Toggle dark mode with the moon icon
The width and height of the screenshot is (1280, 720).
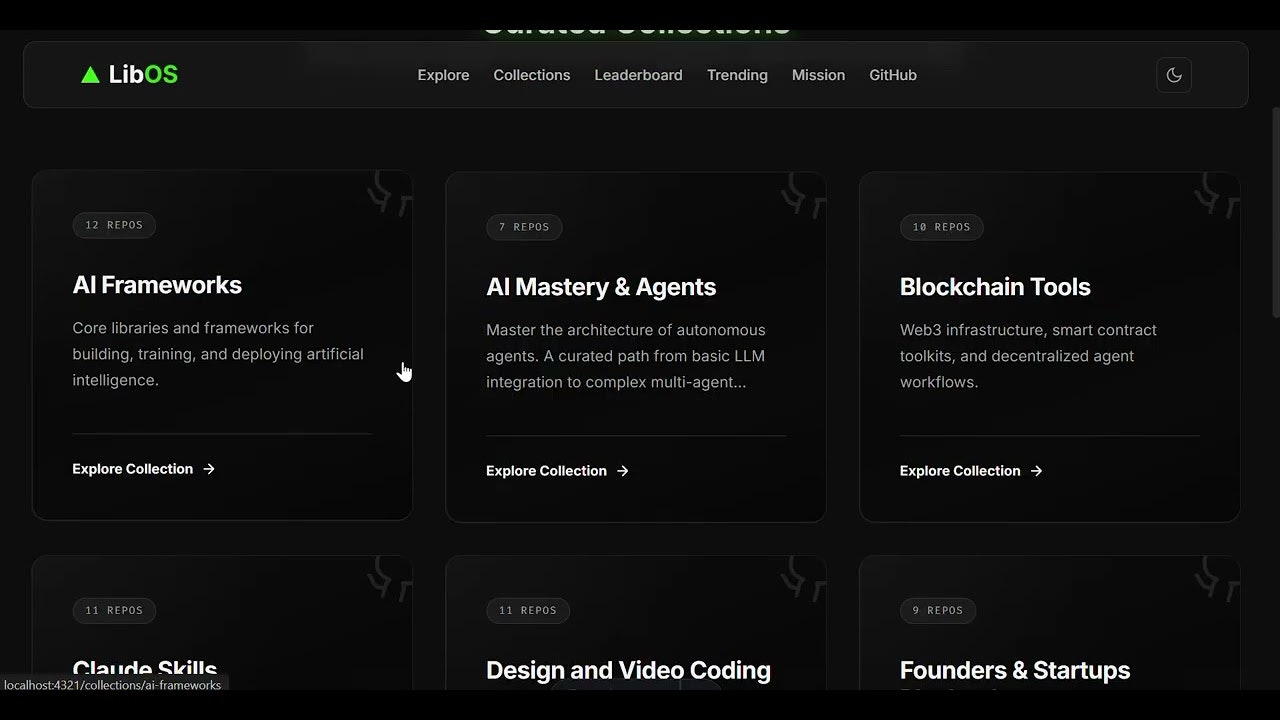(1174, 75)
